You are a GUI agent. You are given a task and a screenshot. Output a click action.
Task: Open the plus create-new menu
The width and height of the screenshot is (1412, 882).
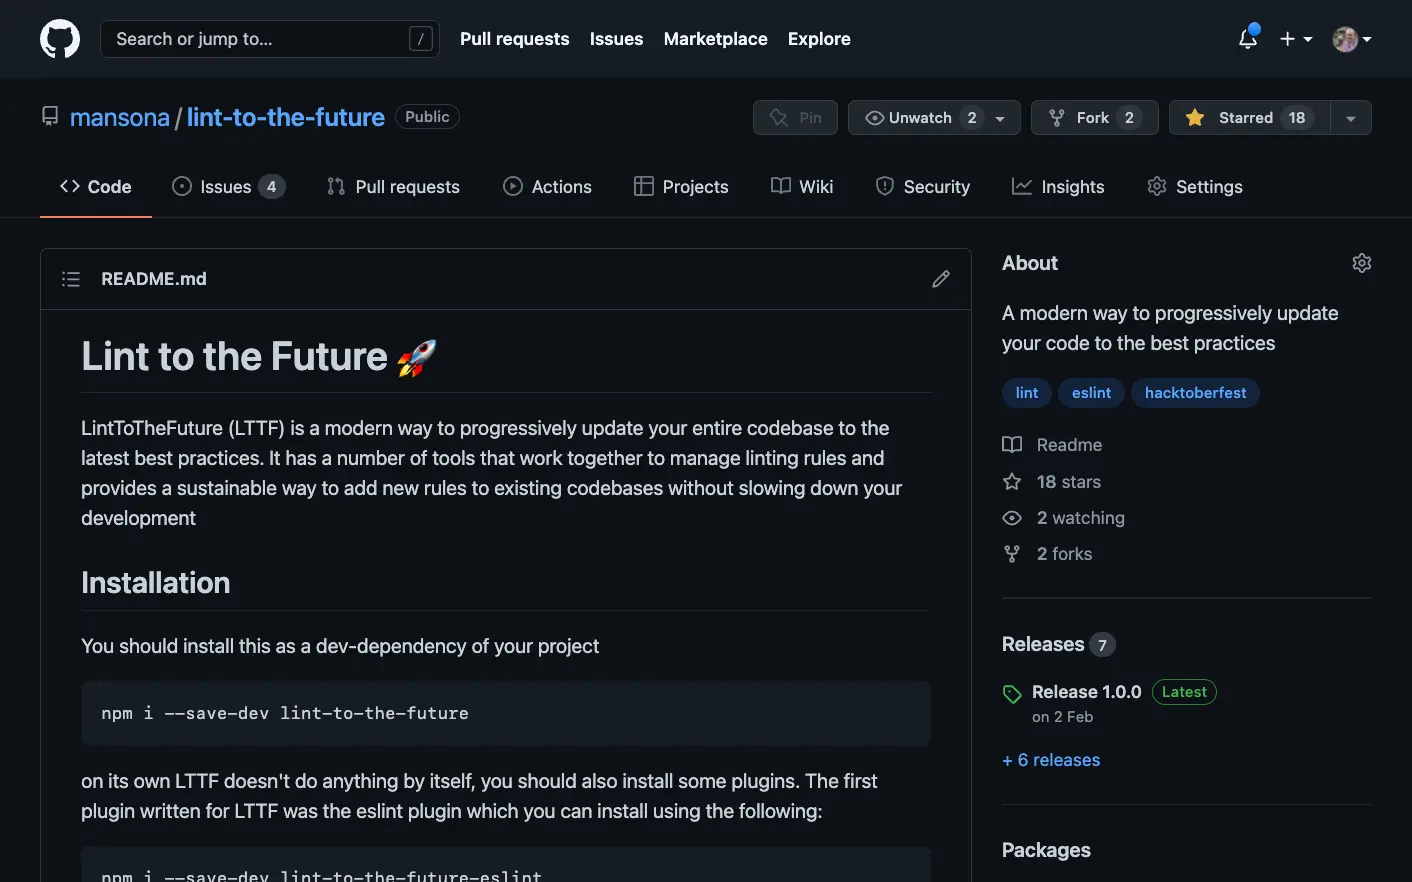click(x=1296, y=39)
